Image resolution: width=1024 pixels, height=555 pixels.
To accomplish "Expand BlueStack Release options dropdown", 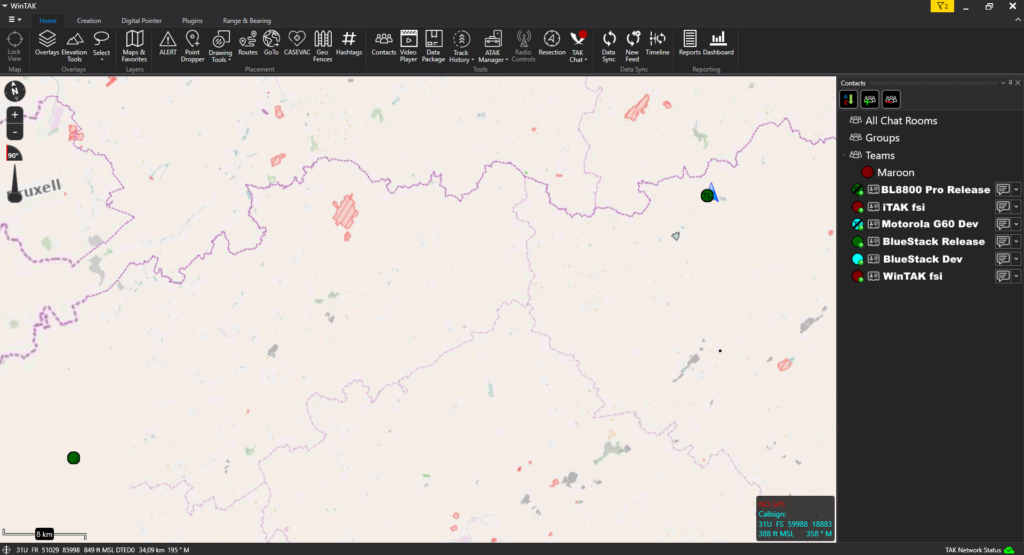I will tap(1016, 242).
